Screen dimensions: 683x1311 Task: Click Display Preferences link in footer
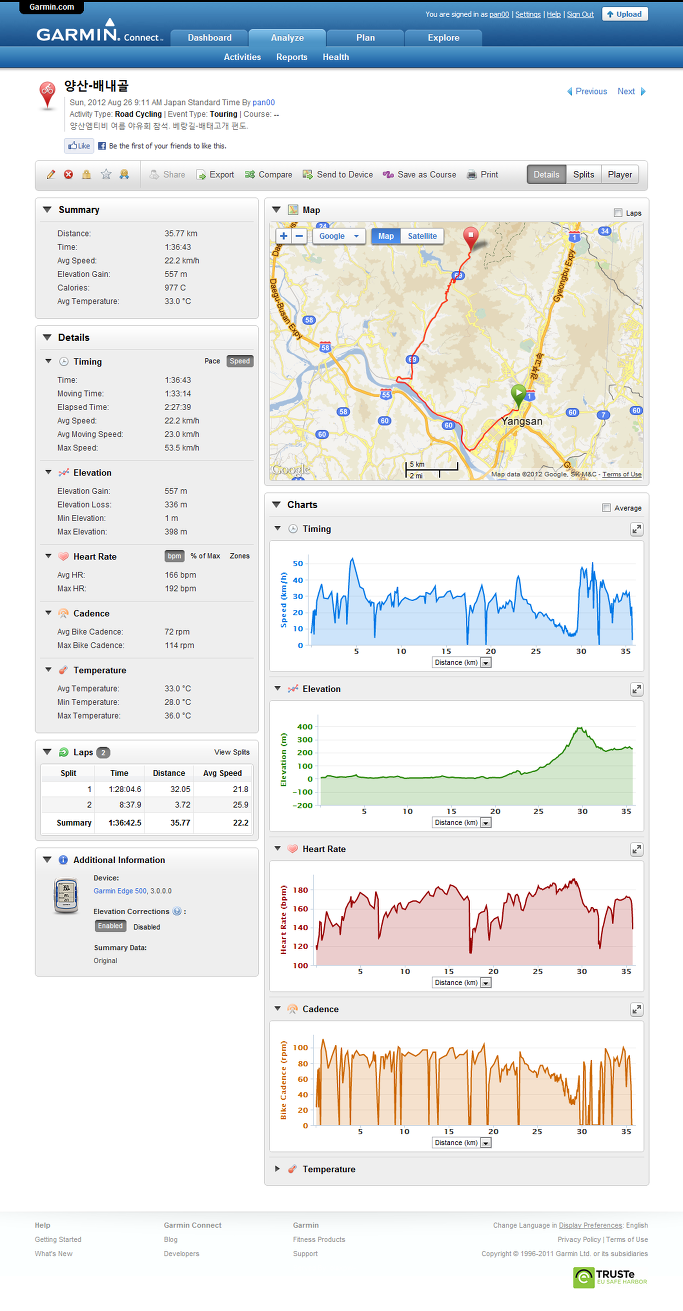(x=590, y=1225)
